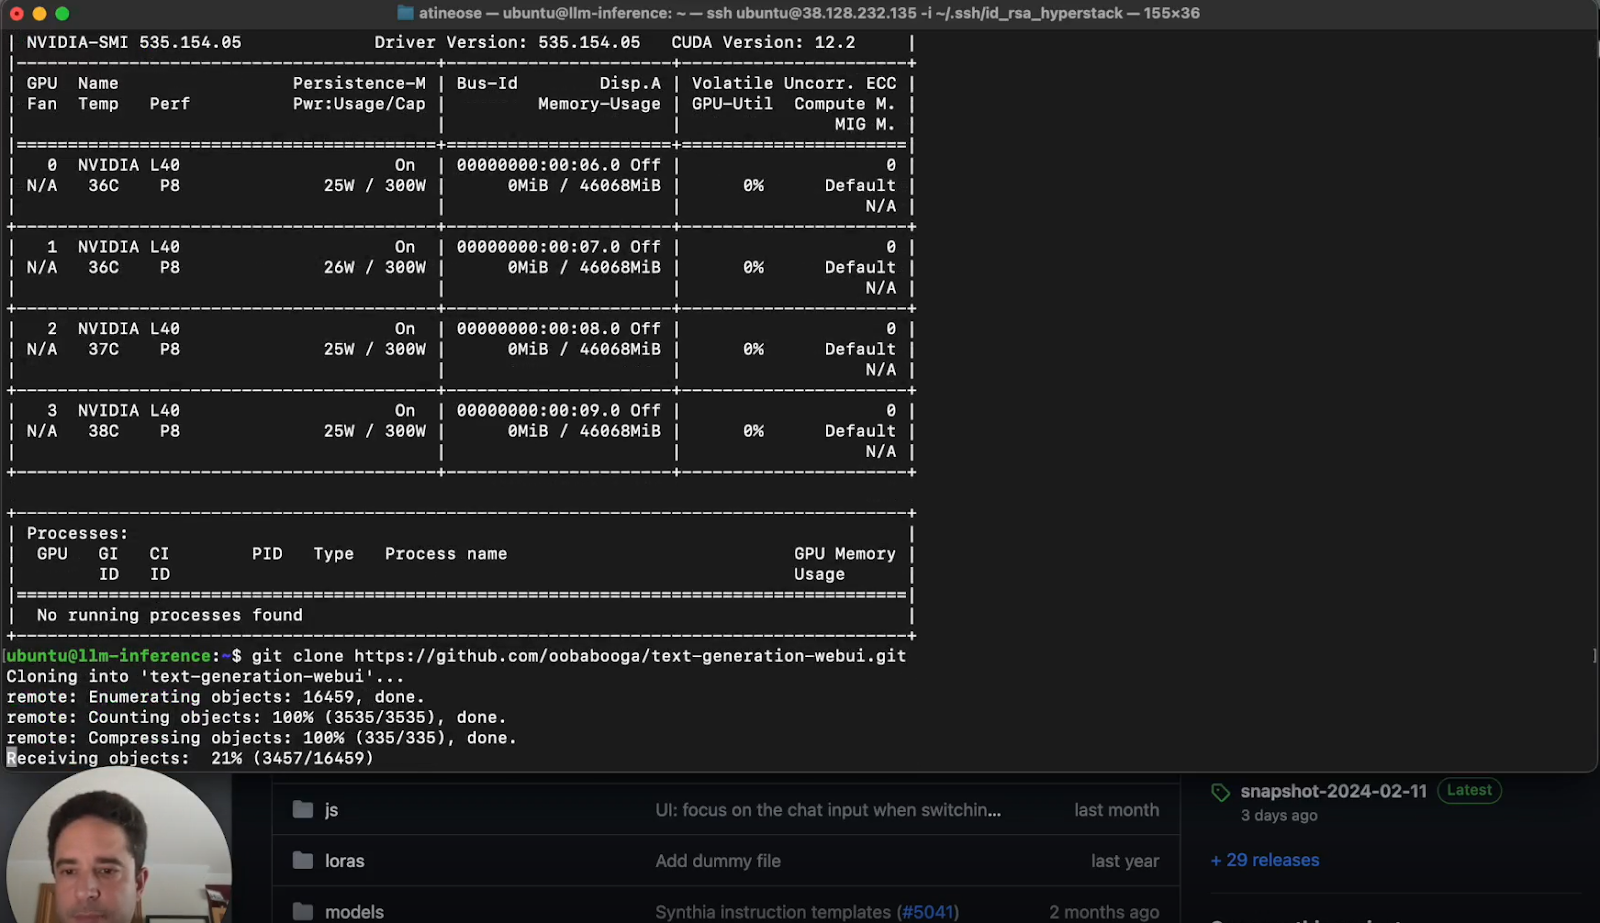
Task: Click the 'GPU Memory' column header in Processes
Action: [845, 554]
